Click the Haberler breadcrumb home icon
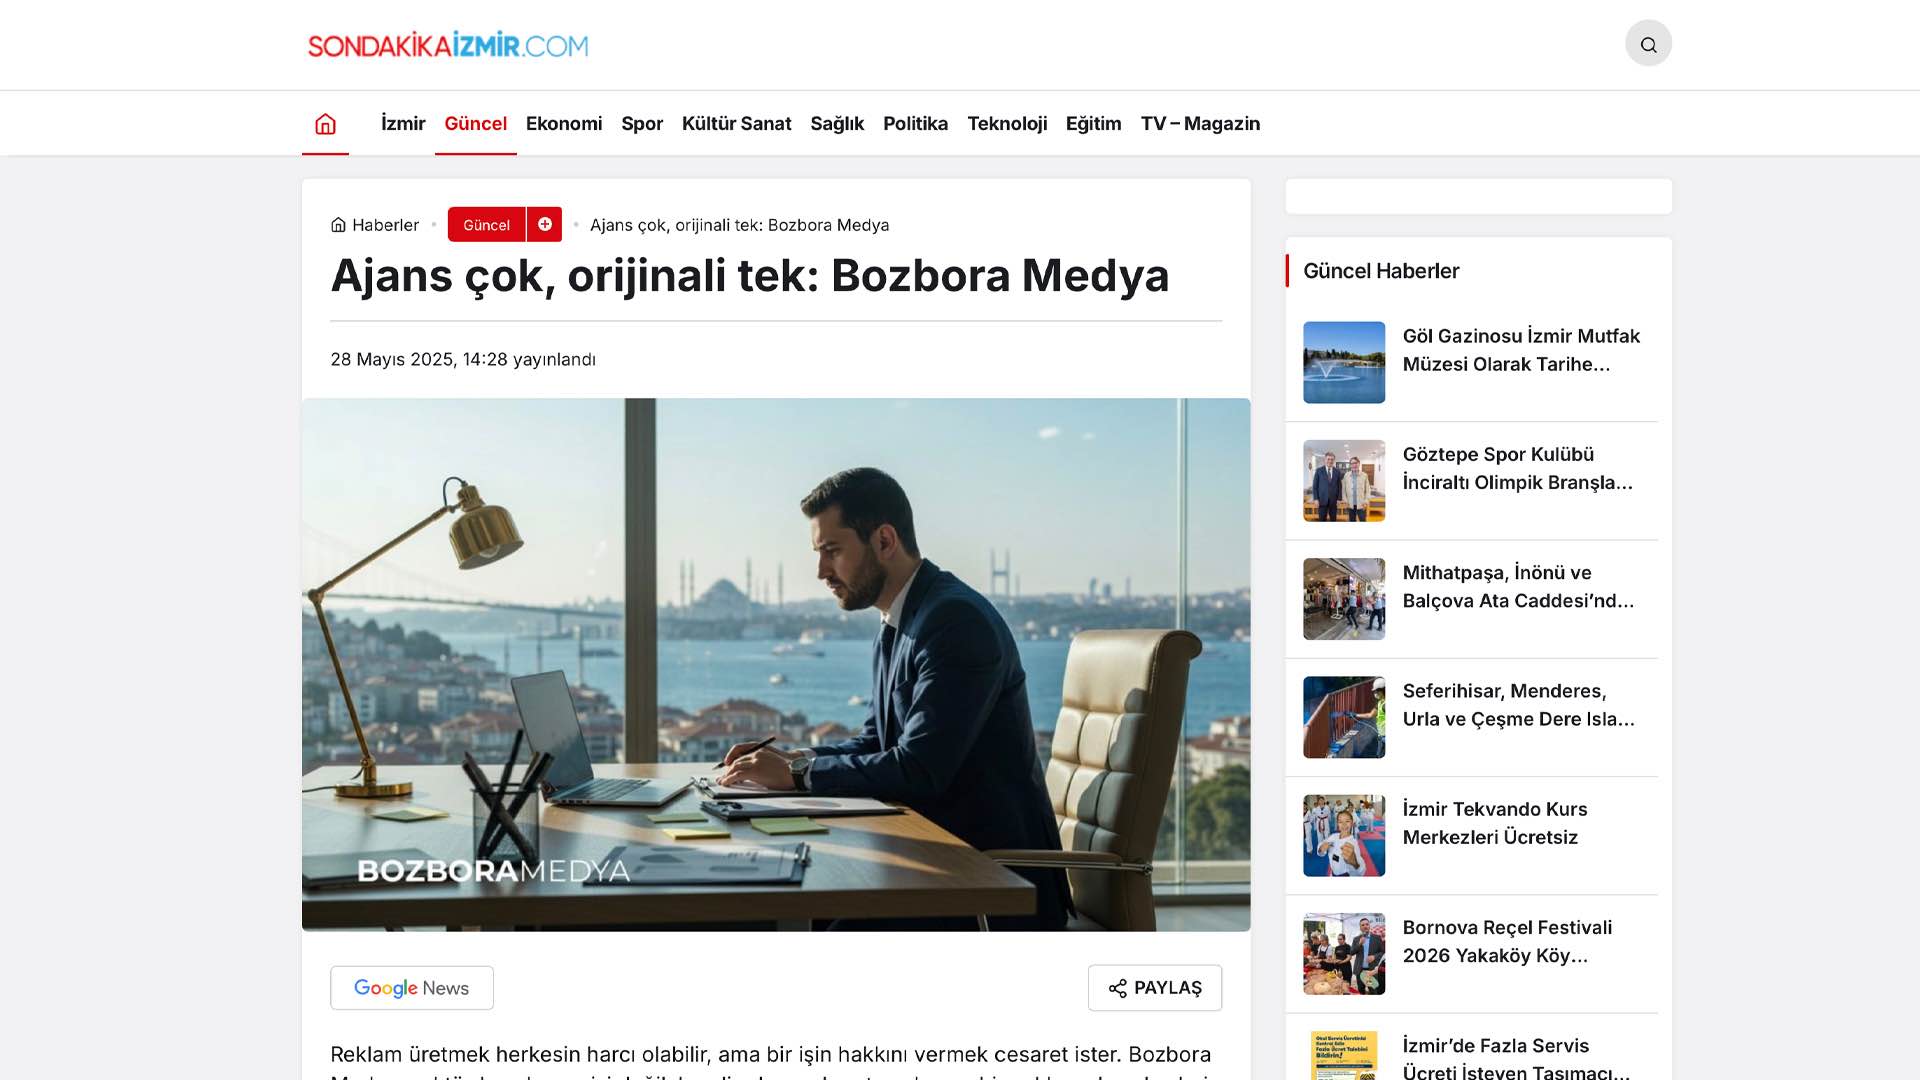 (338, 225)
